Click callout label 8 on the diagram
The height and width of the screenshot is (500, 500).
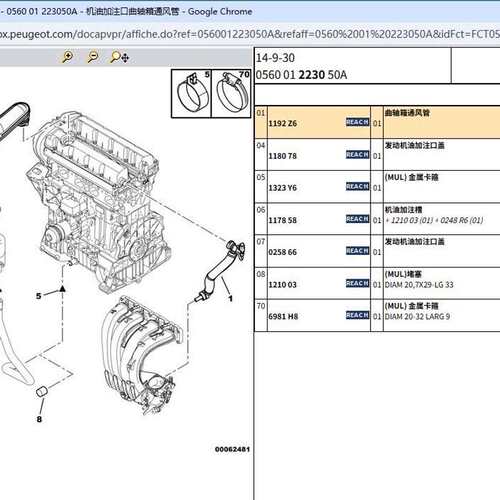coord(39,419)
